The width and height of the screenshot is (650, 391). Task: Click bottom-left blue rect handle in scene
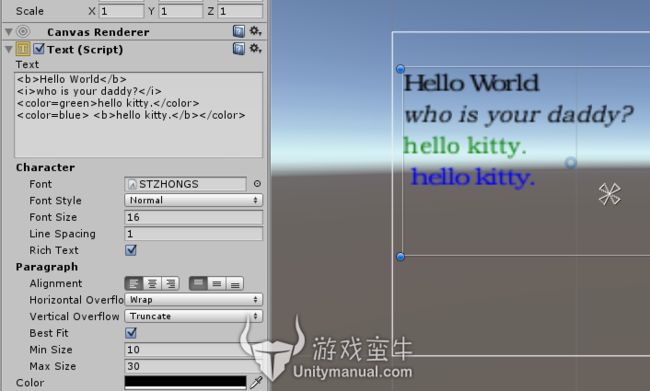point(400,257)
